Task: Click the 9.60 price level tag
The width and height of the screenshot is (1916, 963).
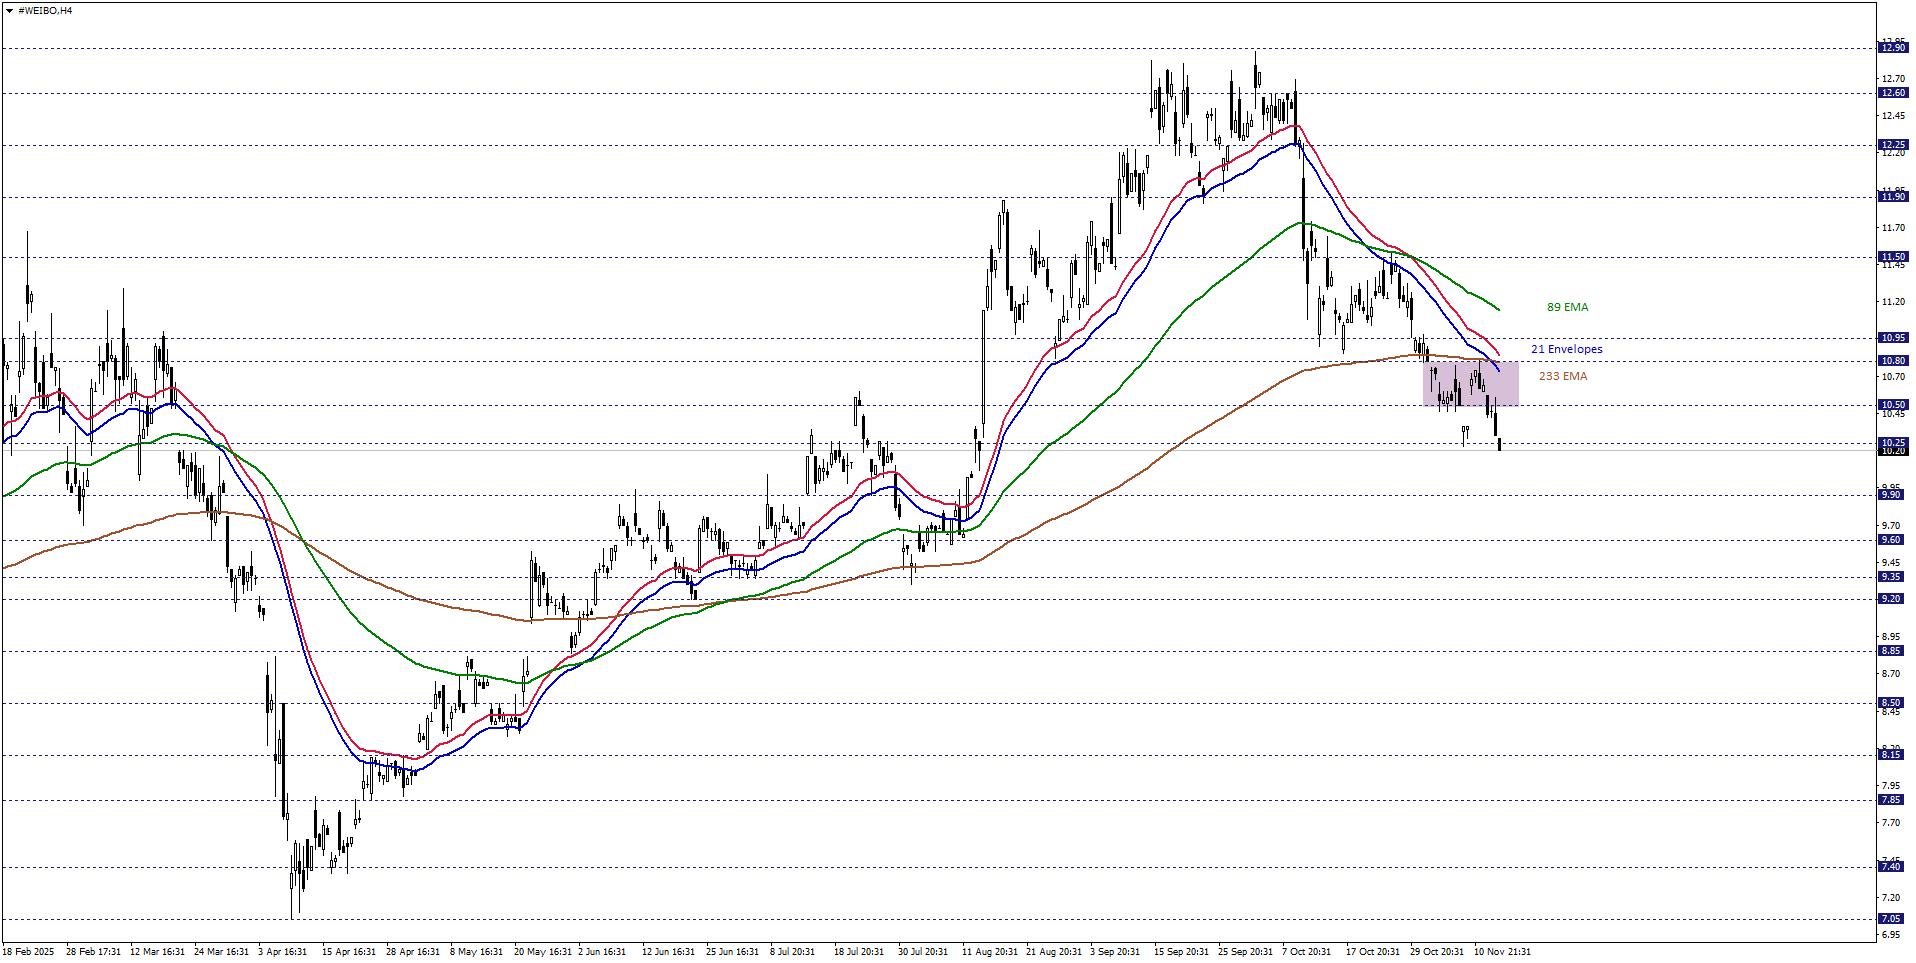Action: (1892, 540)
